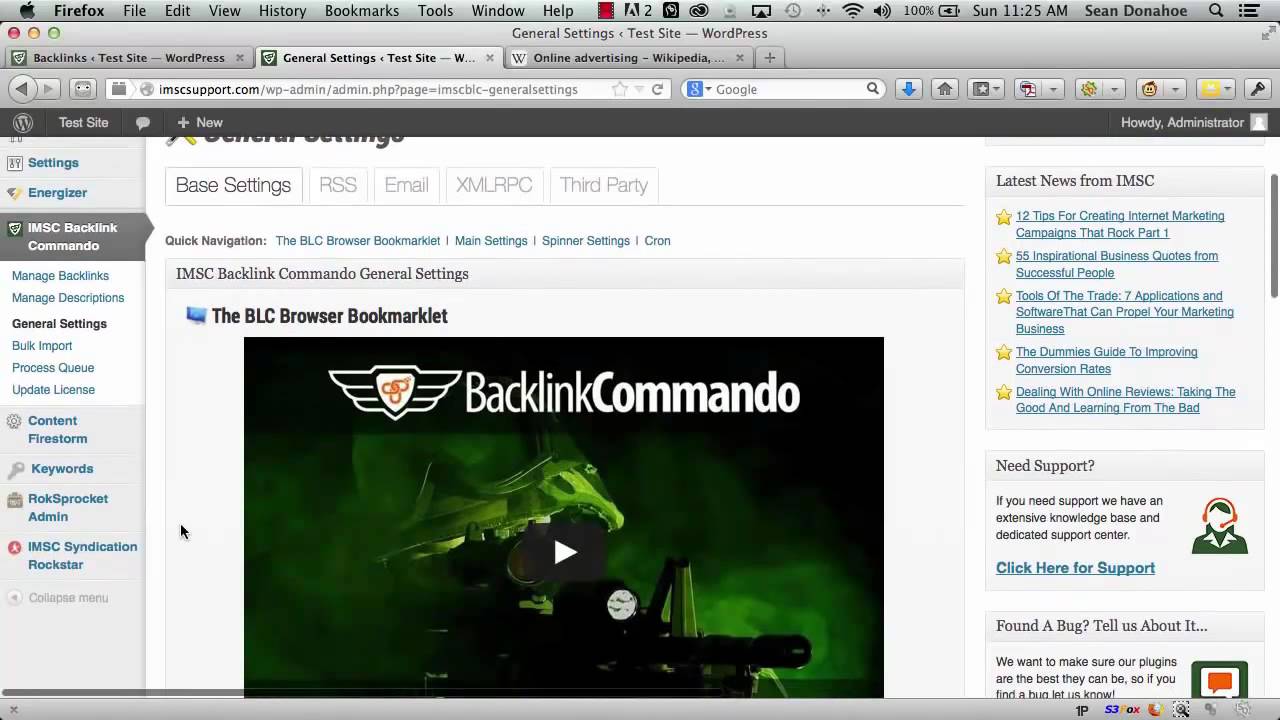Click the yellow sticky note toolbar icon
Image resolution: width=1280 pixels, height=720 pixels.
[x=1210, y=89]
